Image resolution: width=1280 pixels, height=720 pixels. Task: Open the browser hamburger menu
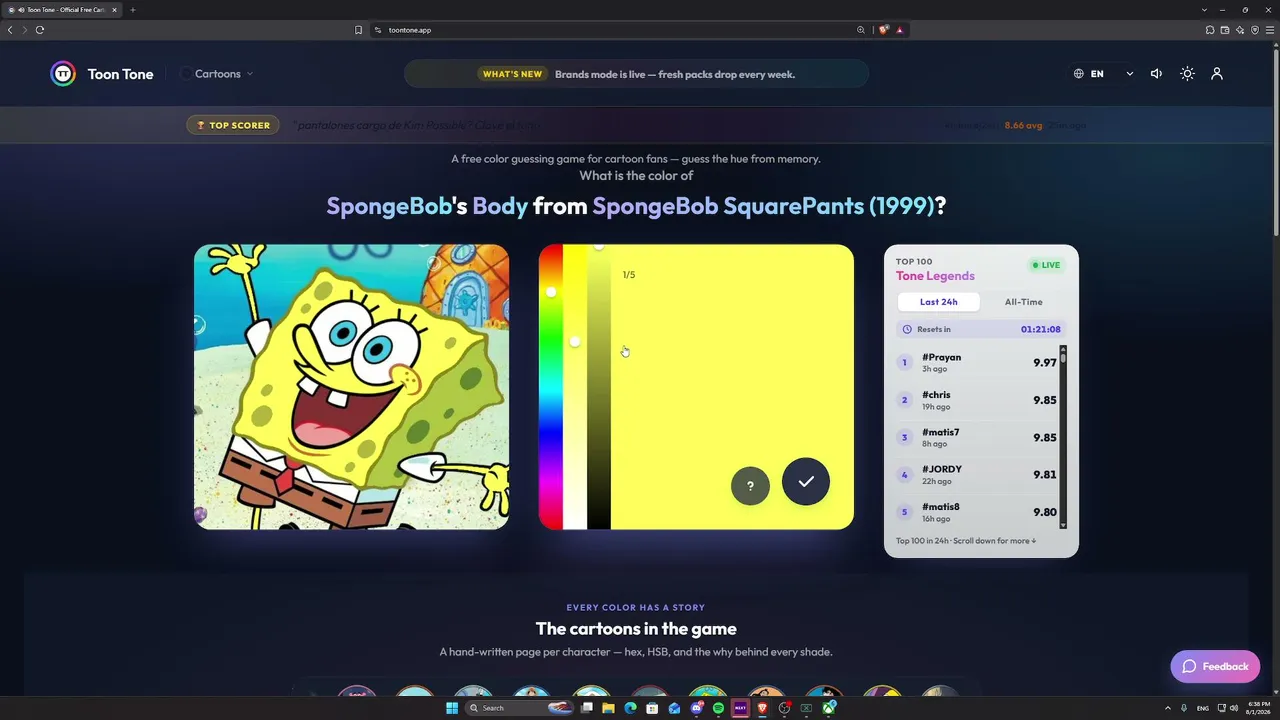coord(1270,30)
